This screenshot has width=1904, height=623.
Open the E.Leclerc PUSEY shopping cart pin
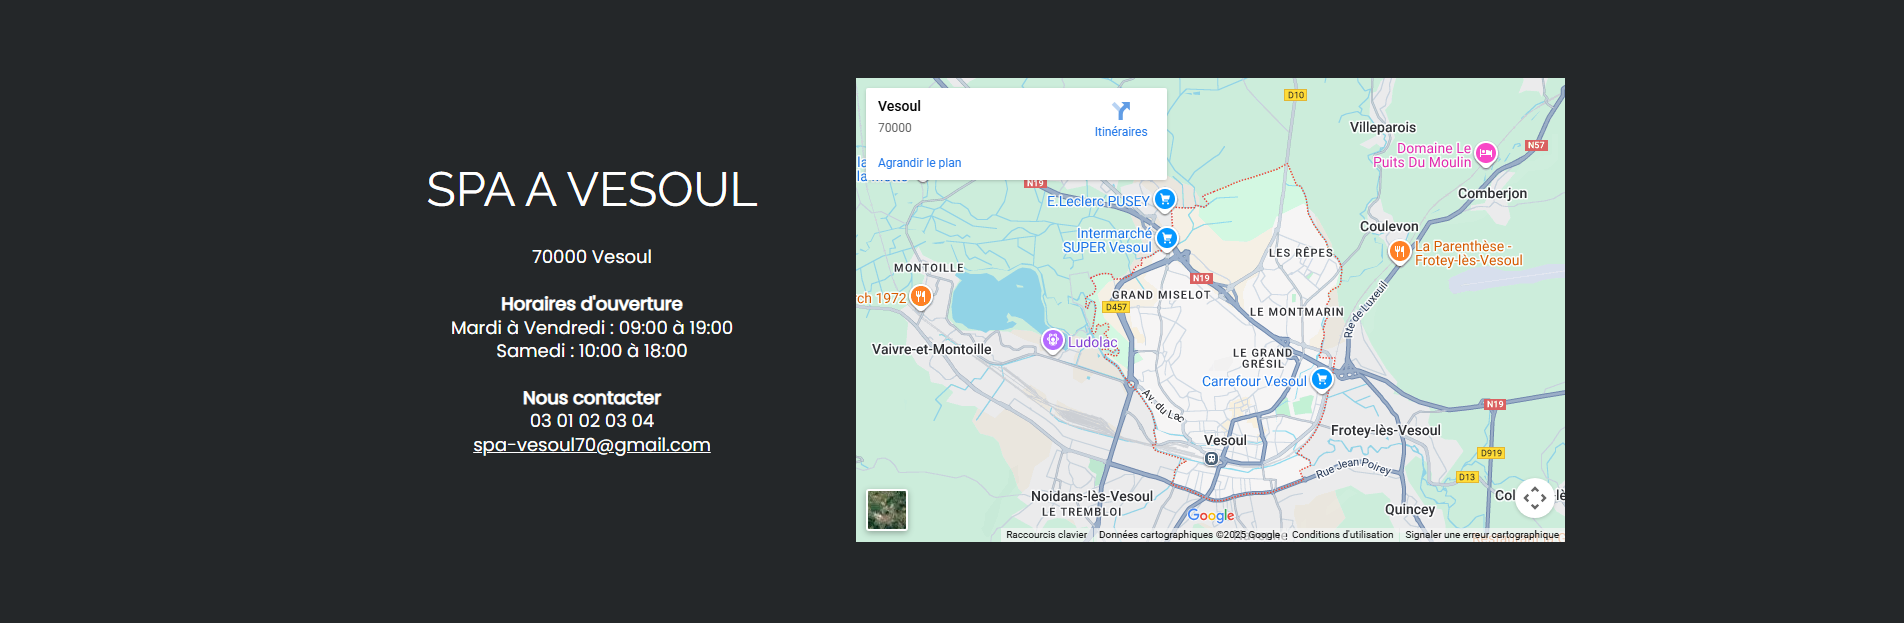1164,200
